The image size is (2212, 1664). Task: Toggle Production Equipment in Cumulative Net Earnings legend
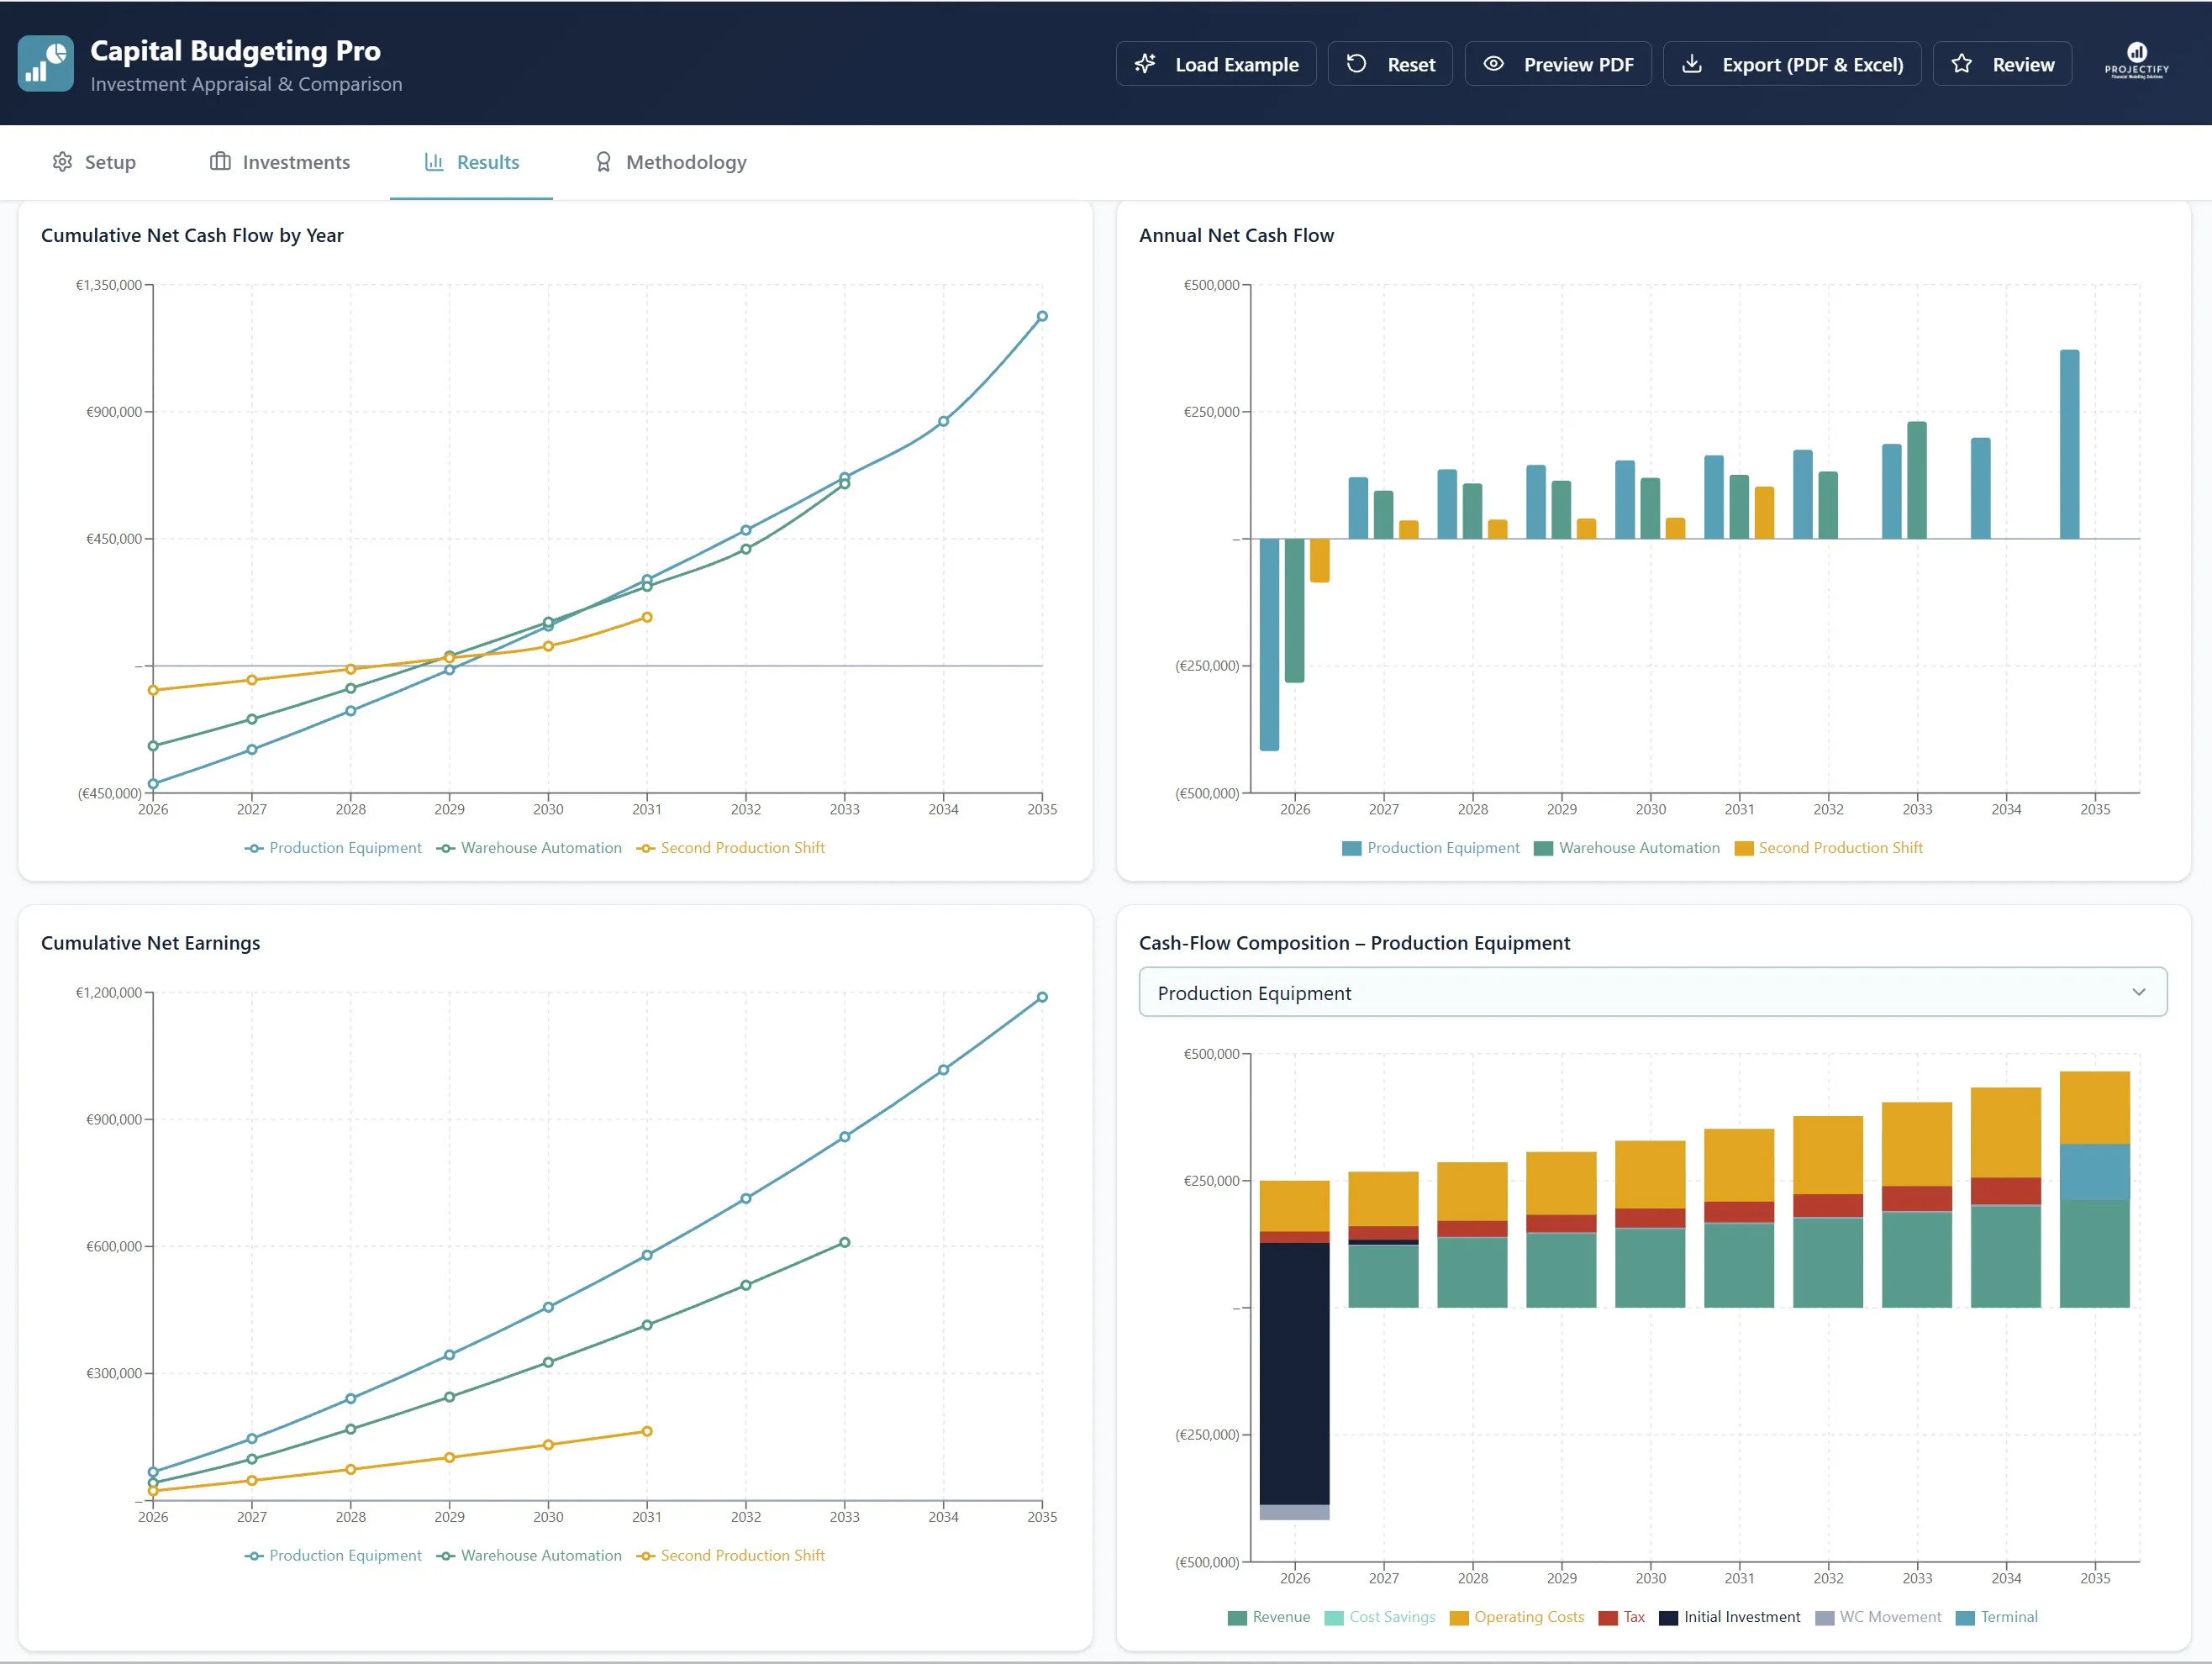click(333, 1556)
